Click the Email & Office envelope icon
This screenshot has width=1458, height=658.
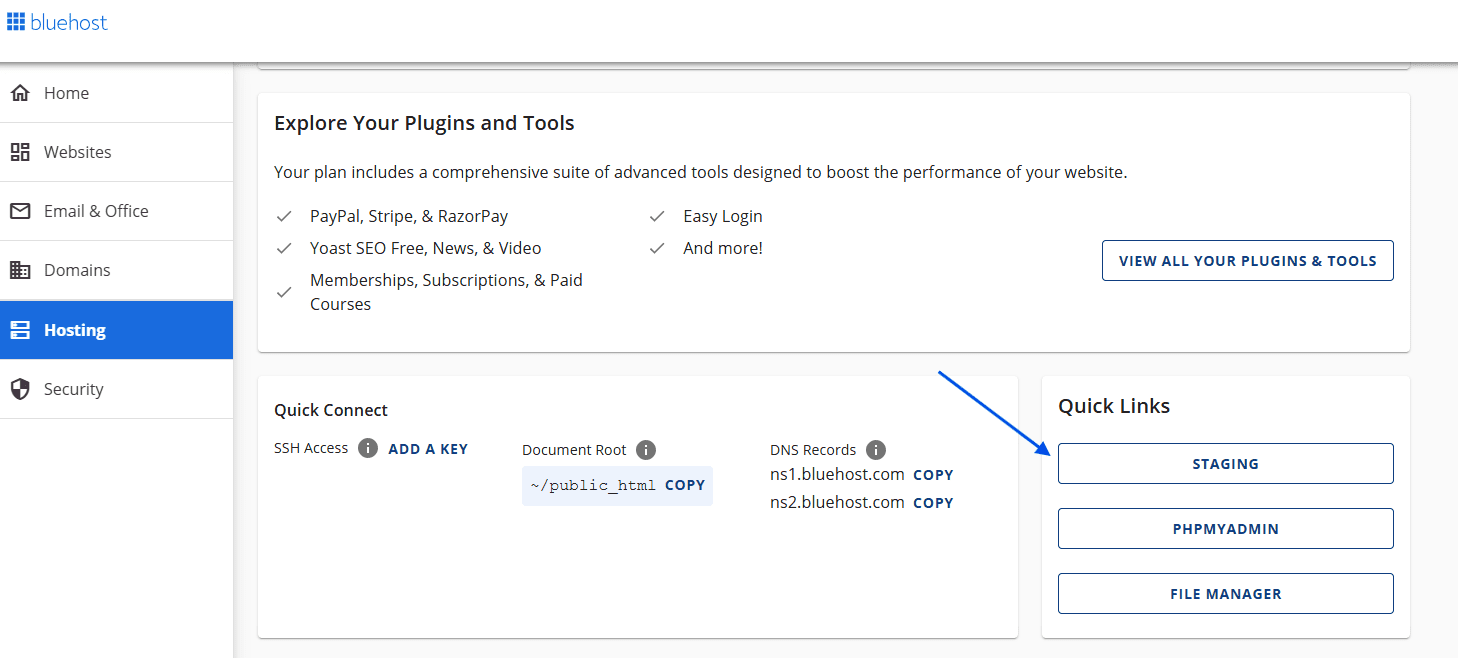coord(20,211)
